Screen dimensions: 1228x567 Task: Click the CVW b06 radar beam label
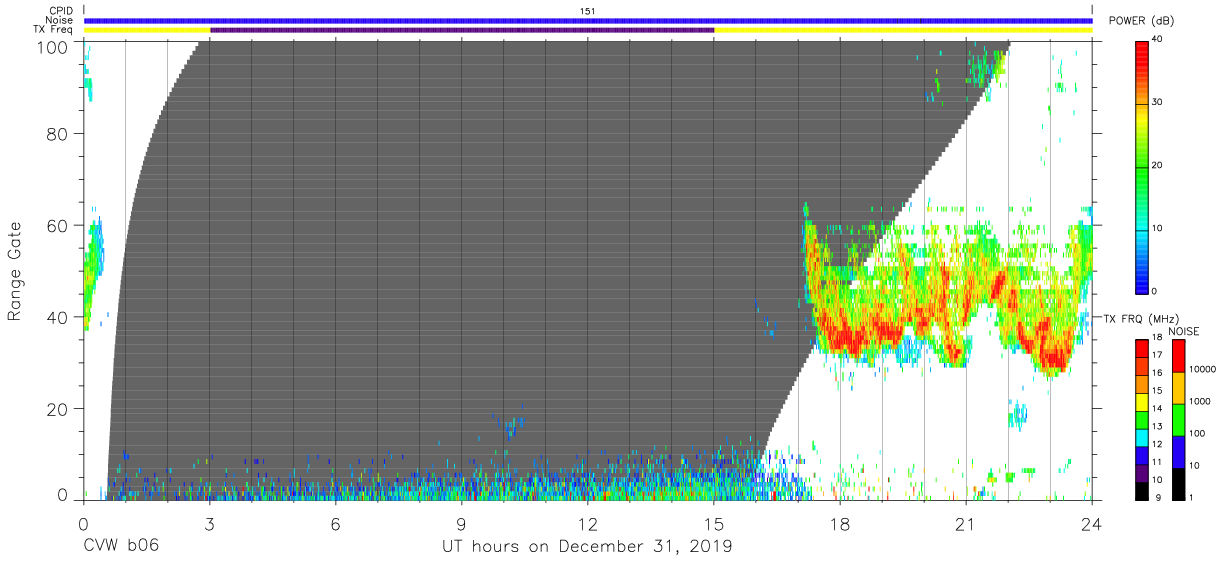[x=120, y=547]
